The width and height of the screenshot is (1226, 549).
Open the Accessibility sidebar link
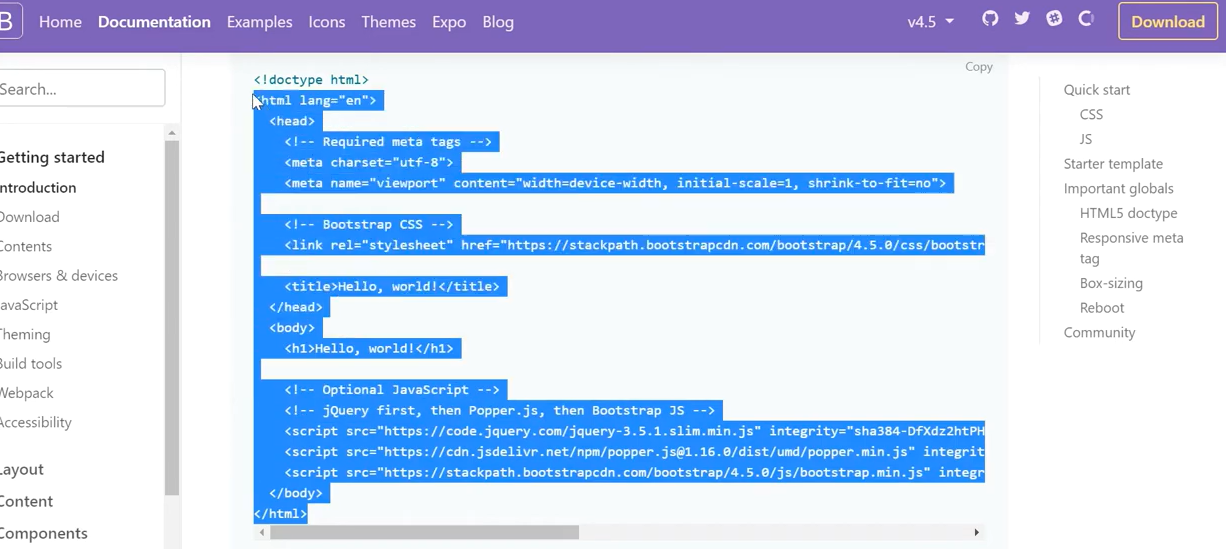click(x=36, y=422)
